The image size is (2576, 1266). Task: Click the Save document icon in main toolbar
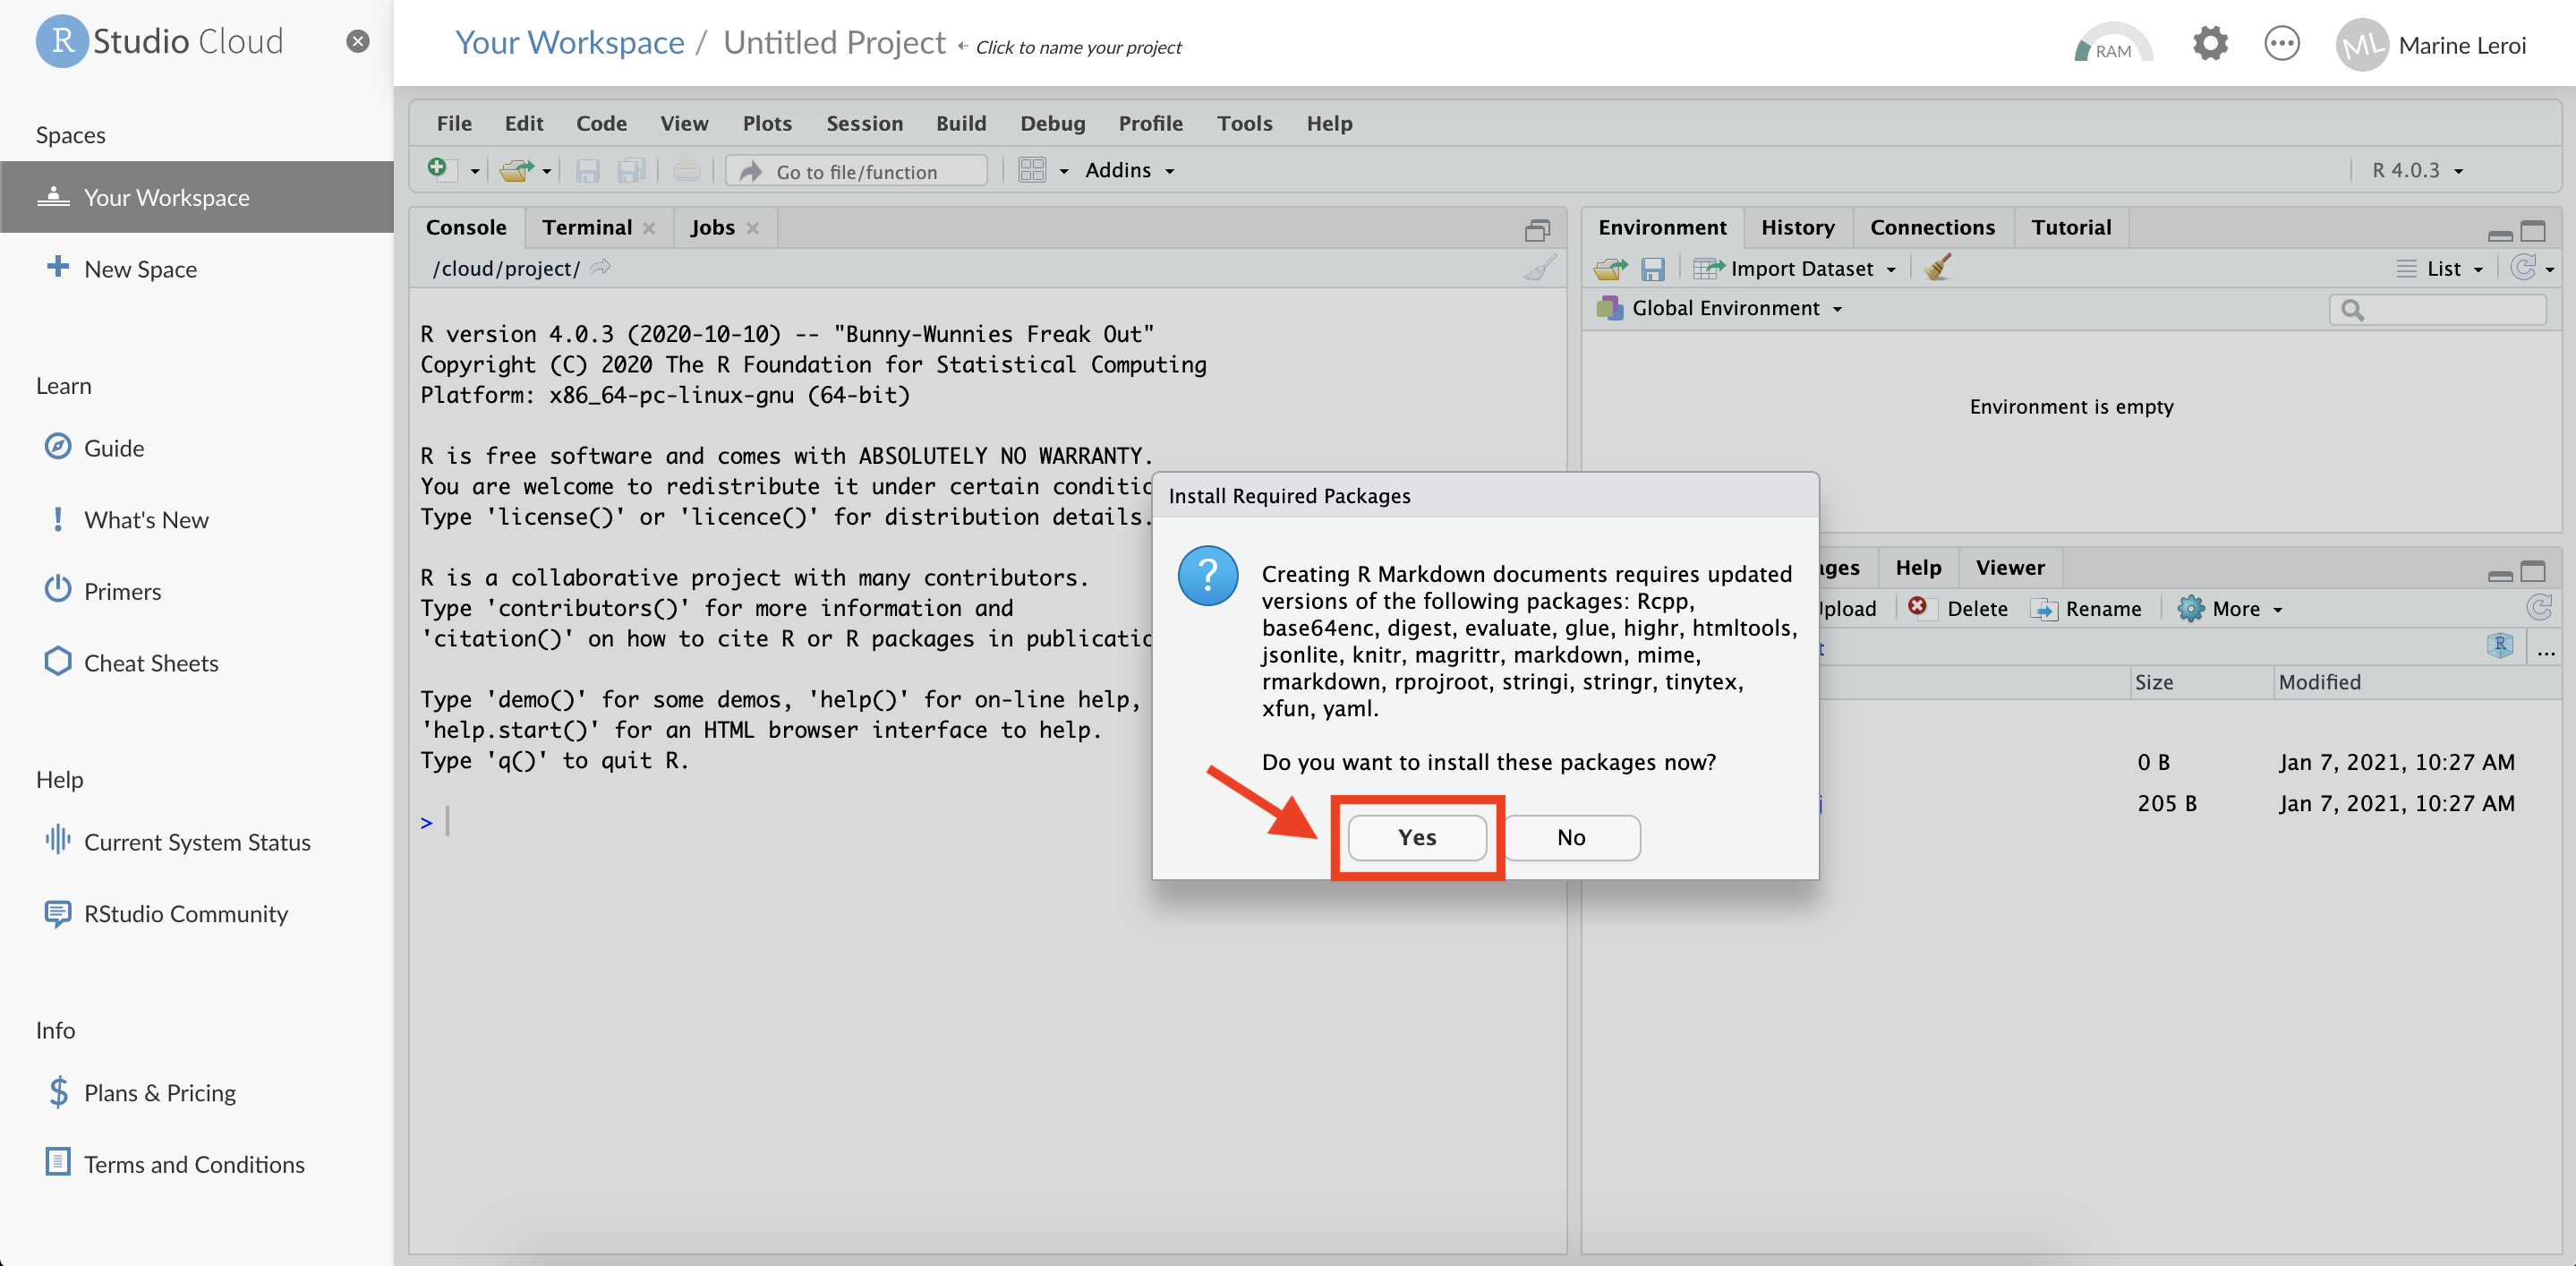(588, 171)
